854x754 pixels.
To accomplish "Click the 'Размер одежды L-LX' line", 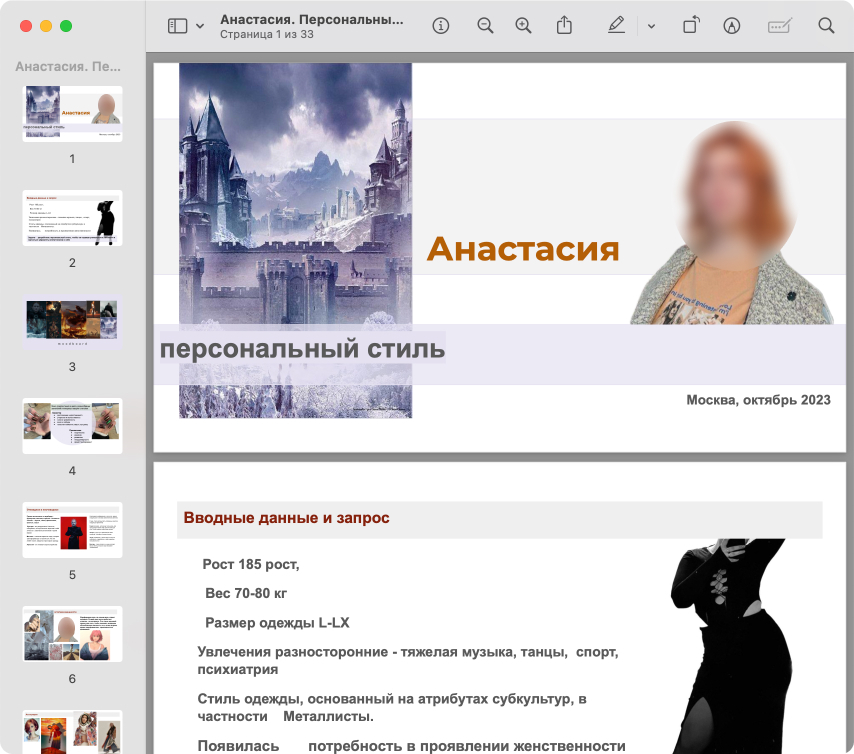I will point(277,623).
